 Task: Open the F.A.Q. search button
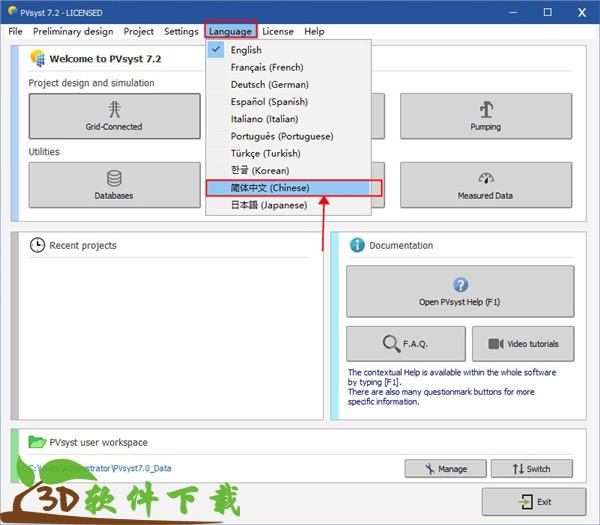click(x=406, y=344)
